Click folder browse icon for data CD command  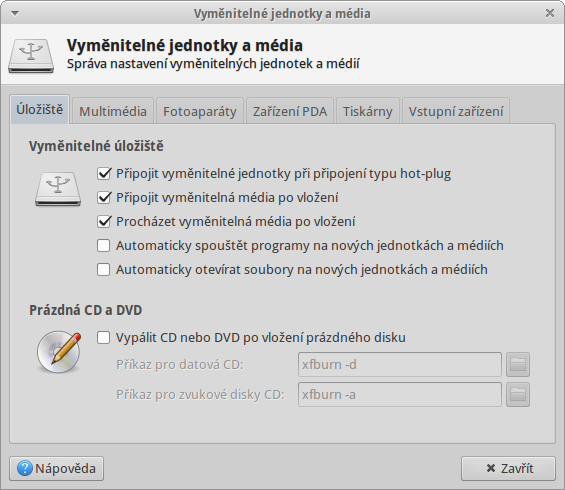(518, 365)
